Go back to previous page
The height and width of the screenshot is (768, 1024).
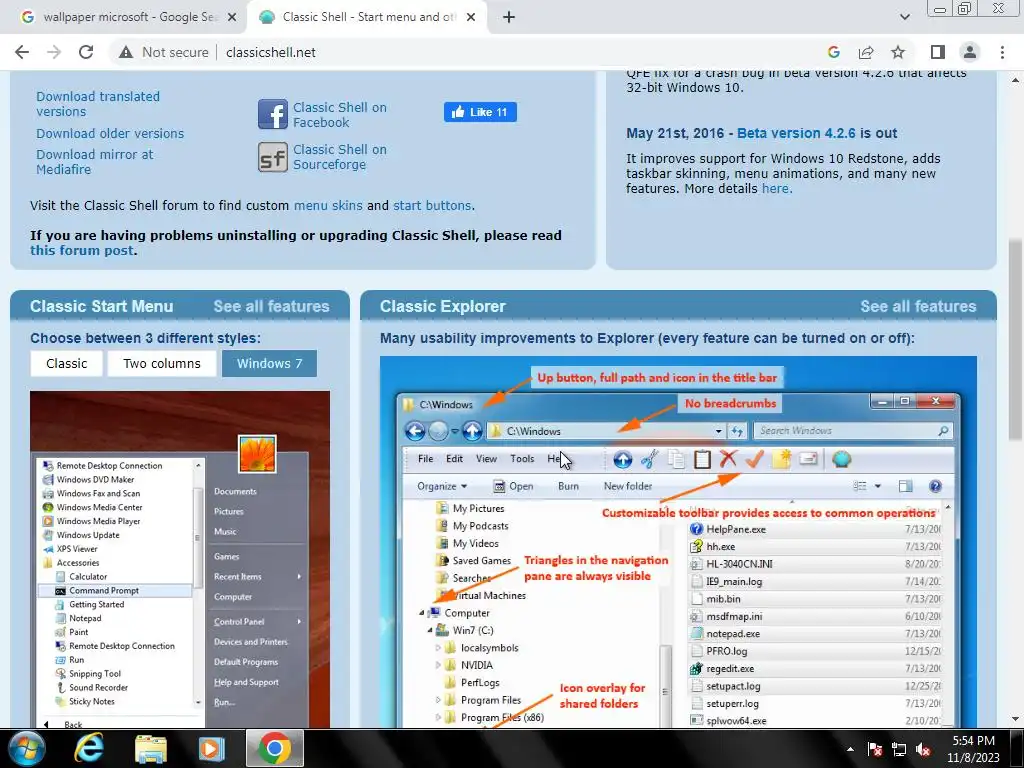(22, 52)
